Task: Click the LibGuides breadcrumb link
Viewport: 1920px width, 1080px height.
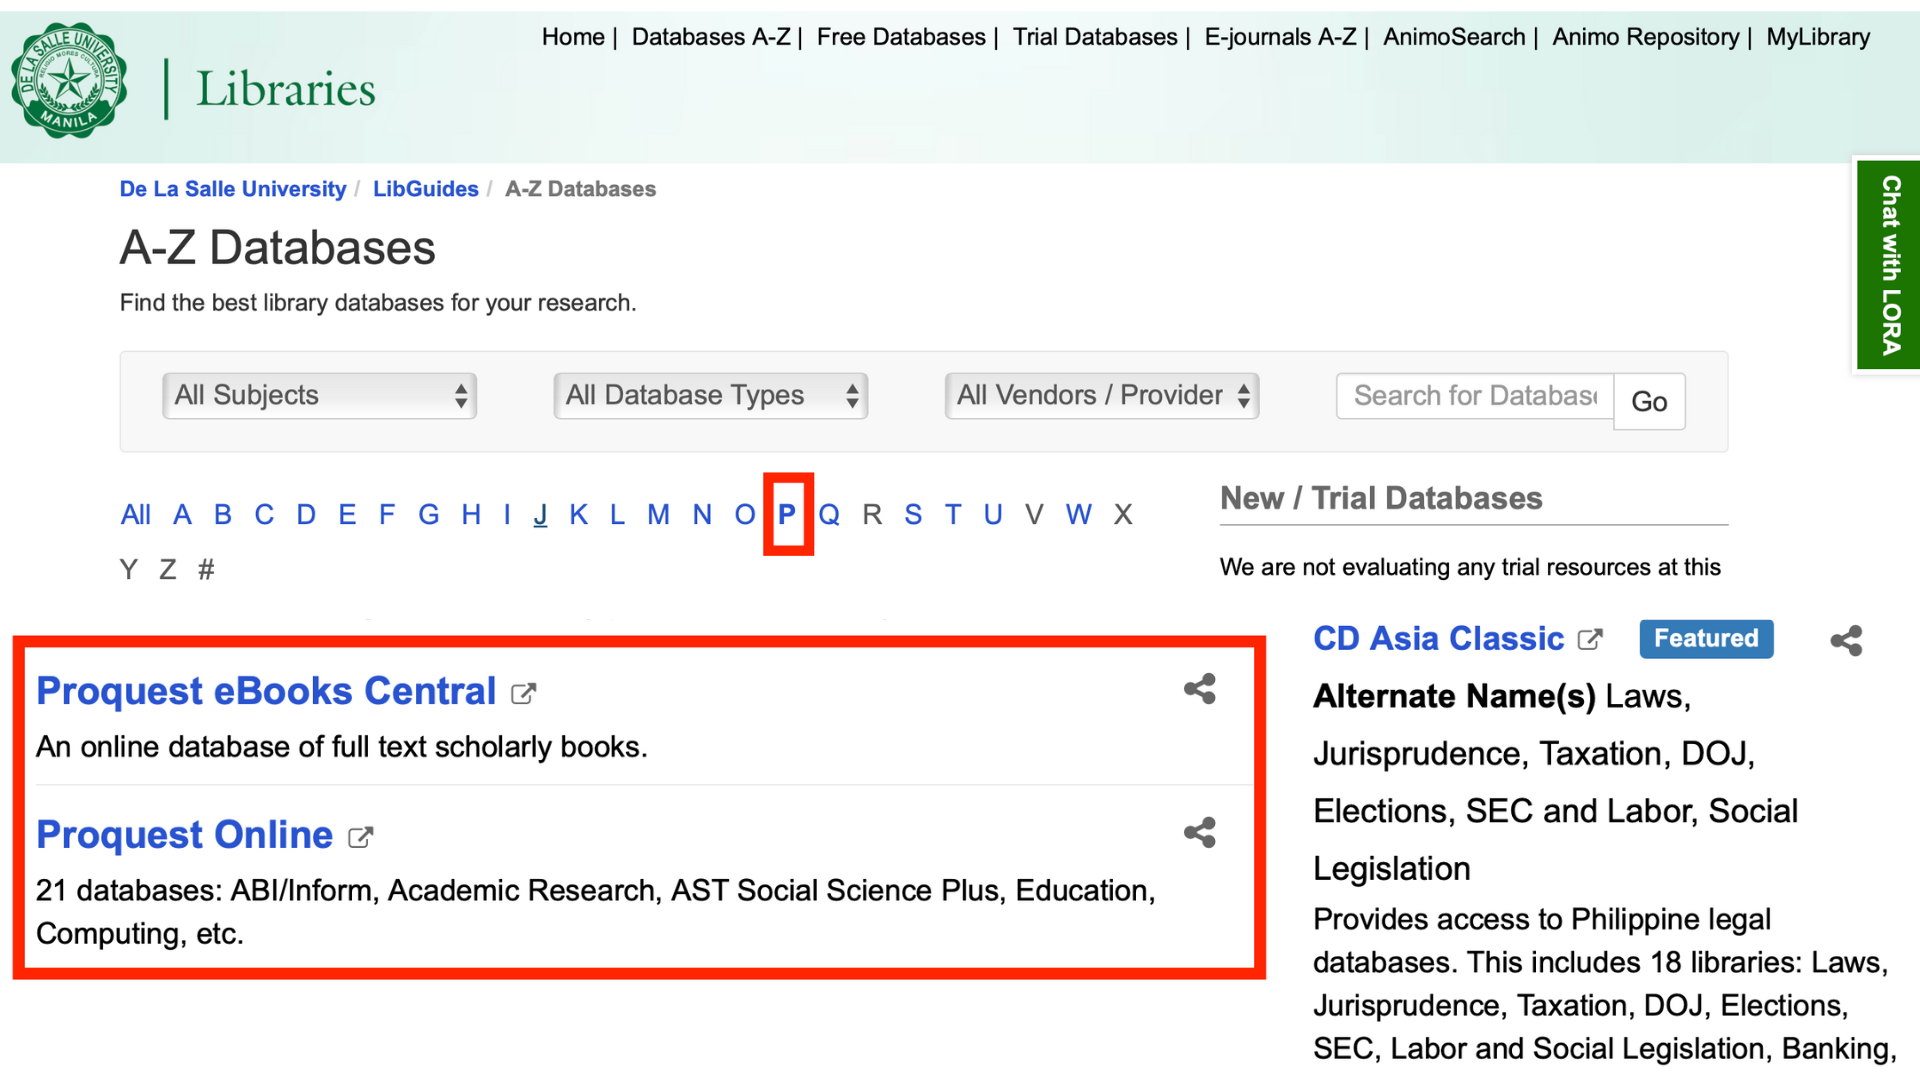Action: [x=425, y=189]
